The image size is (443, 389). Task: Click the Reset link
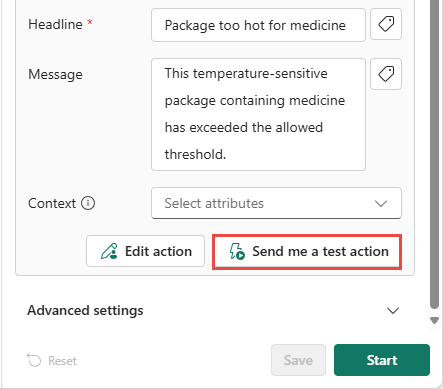pyautogui.click(x=52, y=360)
